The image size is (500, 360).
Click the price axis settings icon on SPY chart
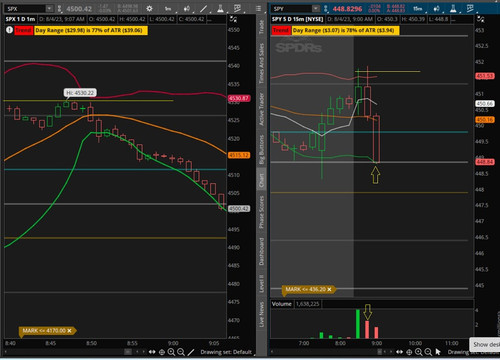coord(480,19)
